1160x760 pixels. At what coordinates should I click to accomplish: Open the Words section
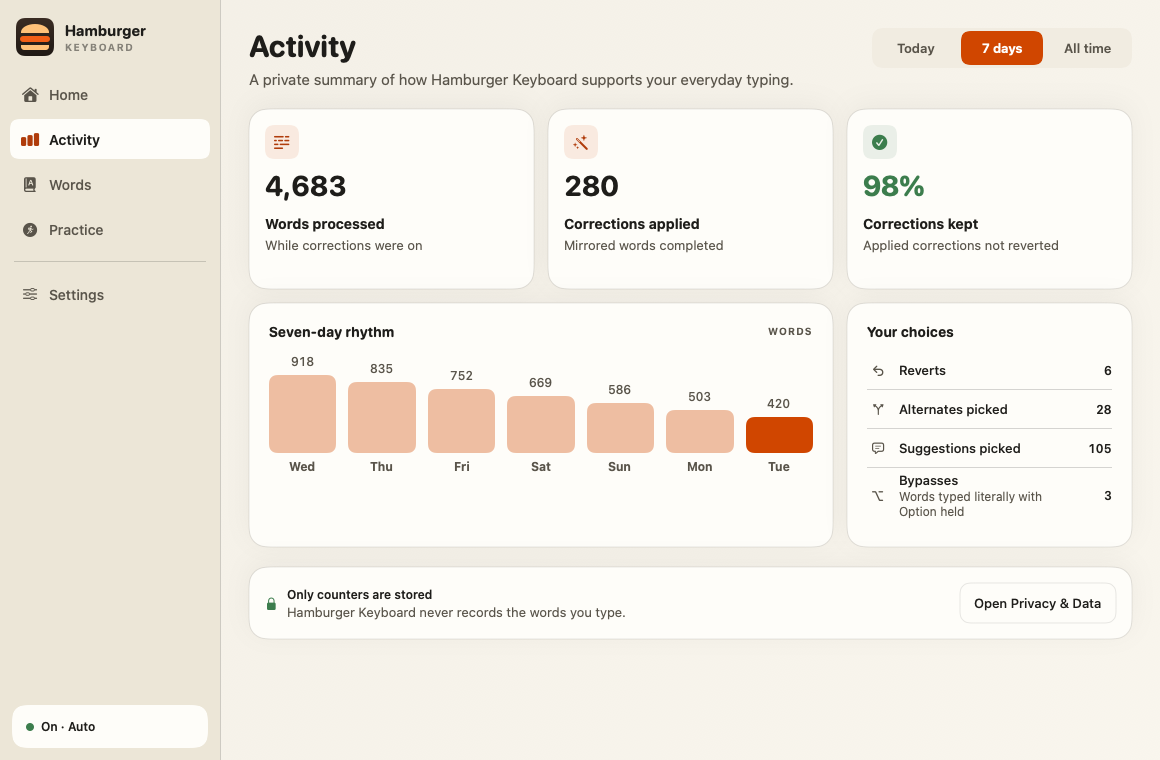[109, 185]
